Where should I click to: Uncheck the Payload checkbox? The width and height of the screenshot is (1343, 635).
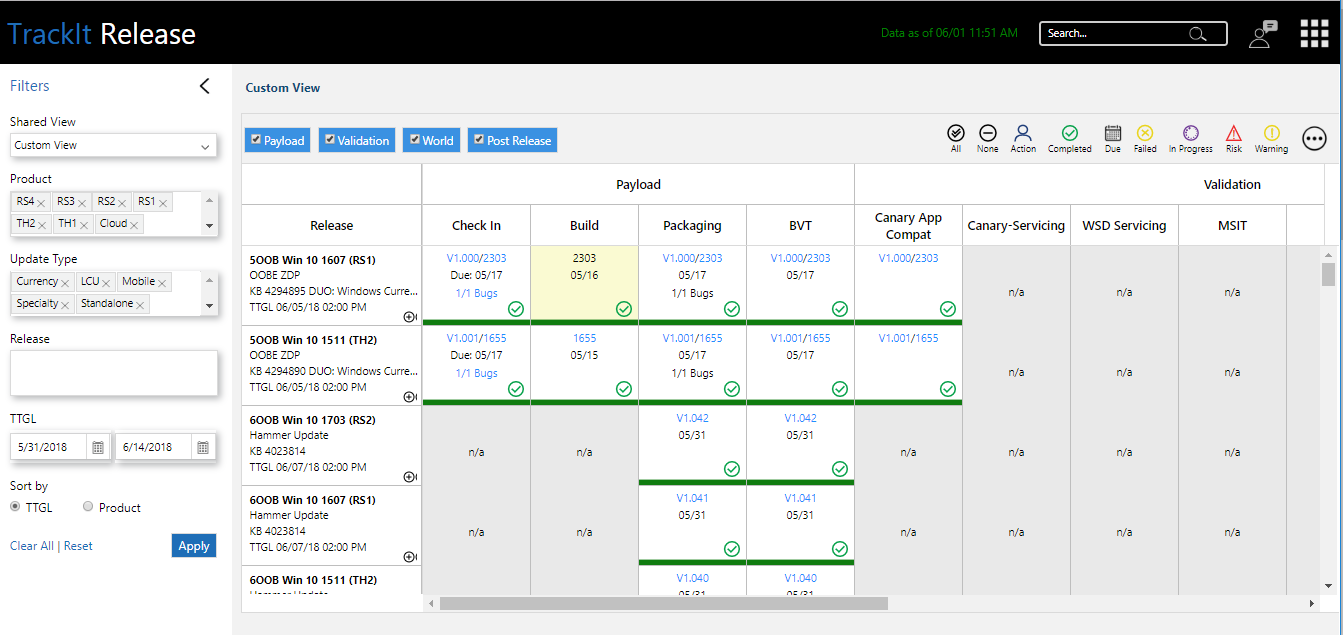[256, 140]
